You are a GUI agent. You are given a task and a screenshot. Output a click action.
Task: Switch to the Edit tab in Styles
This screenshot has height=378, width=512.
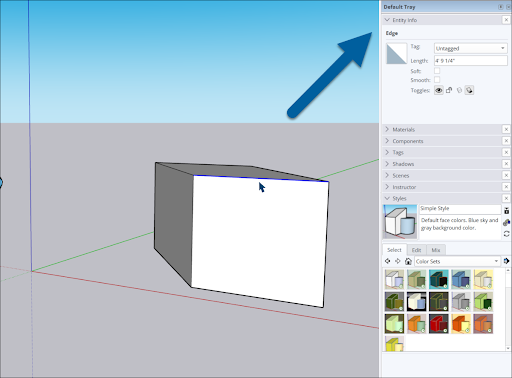click(x=416, y=250)
